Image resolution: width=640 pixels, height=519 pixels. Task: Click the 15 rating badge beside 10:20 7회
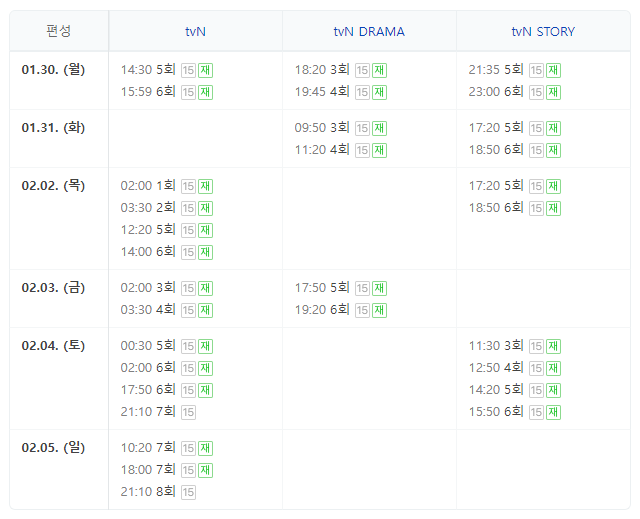188,448
